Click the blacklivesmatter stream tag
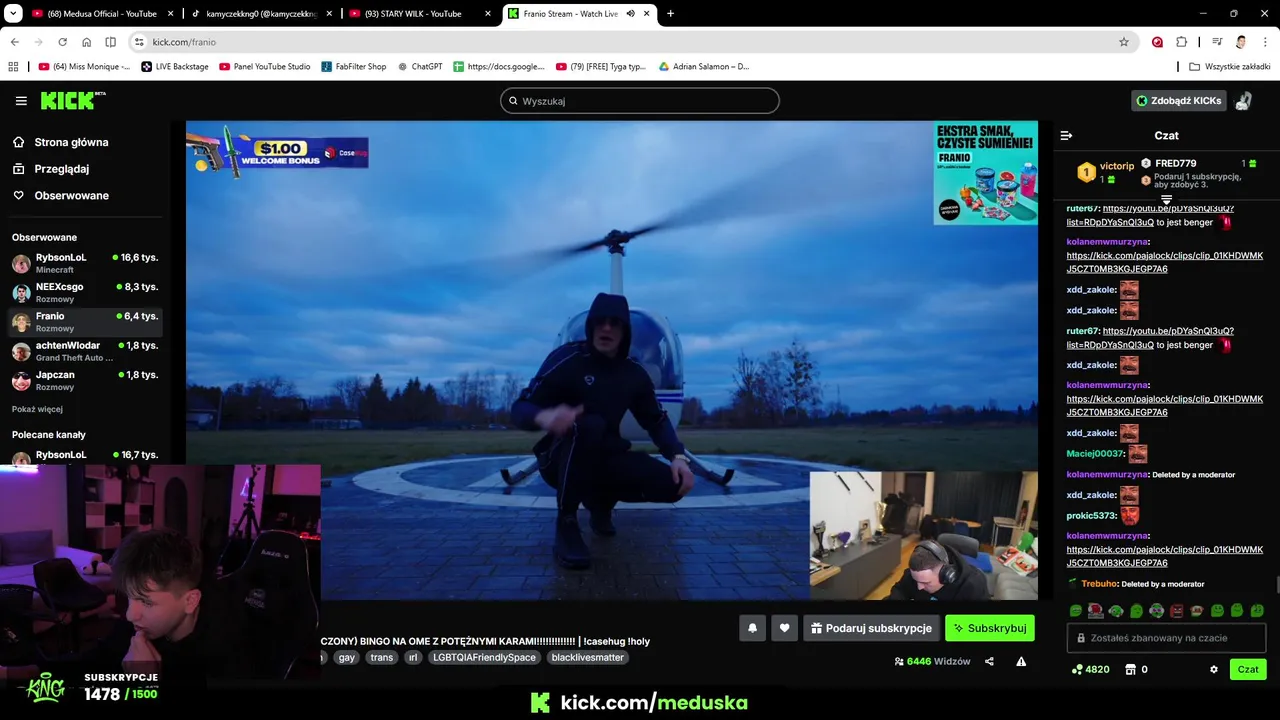1280x720 pixels. coord(587,658)
